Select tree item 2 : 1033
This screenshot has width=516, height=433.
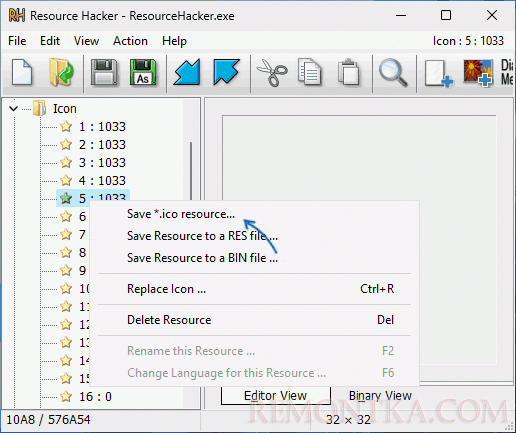[102, 145]
